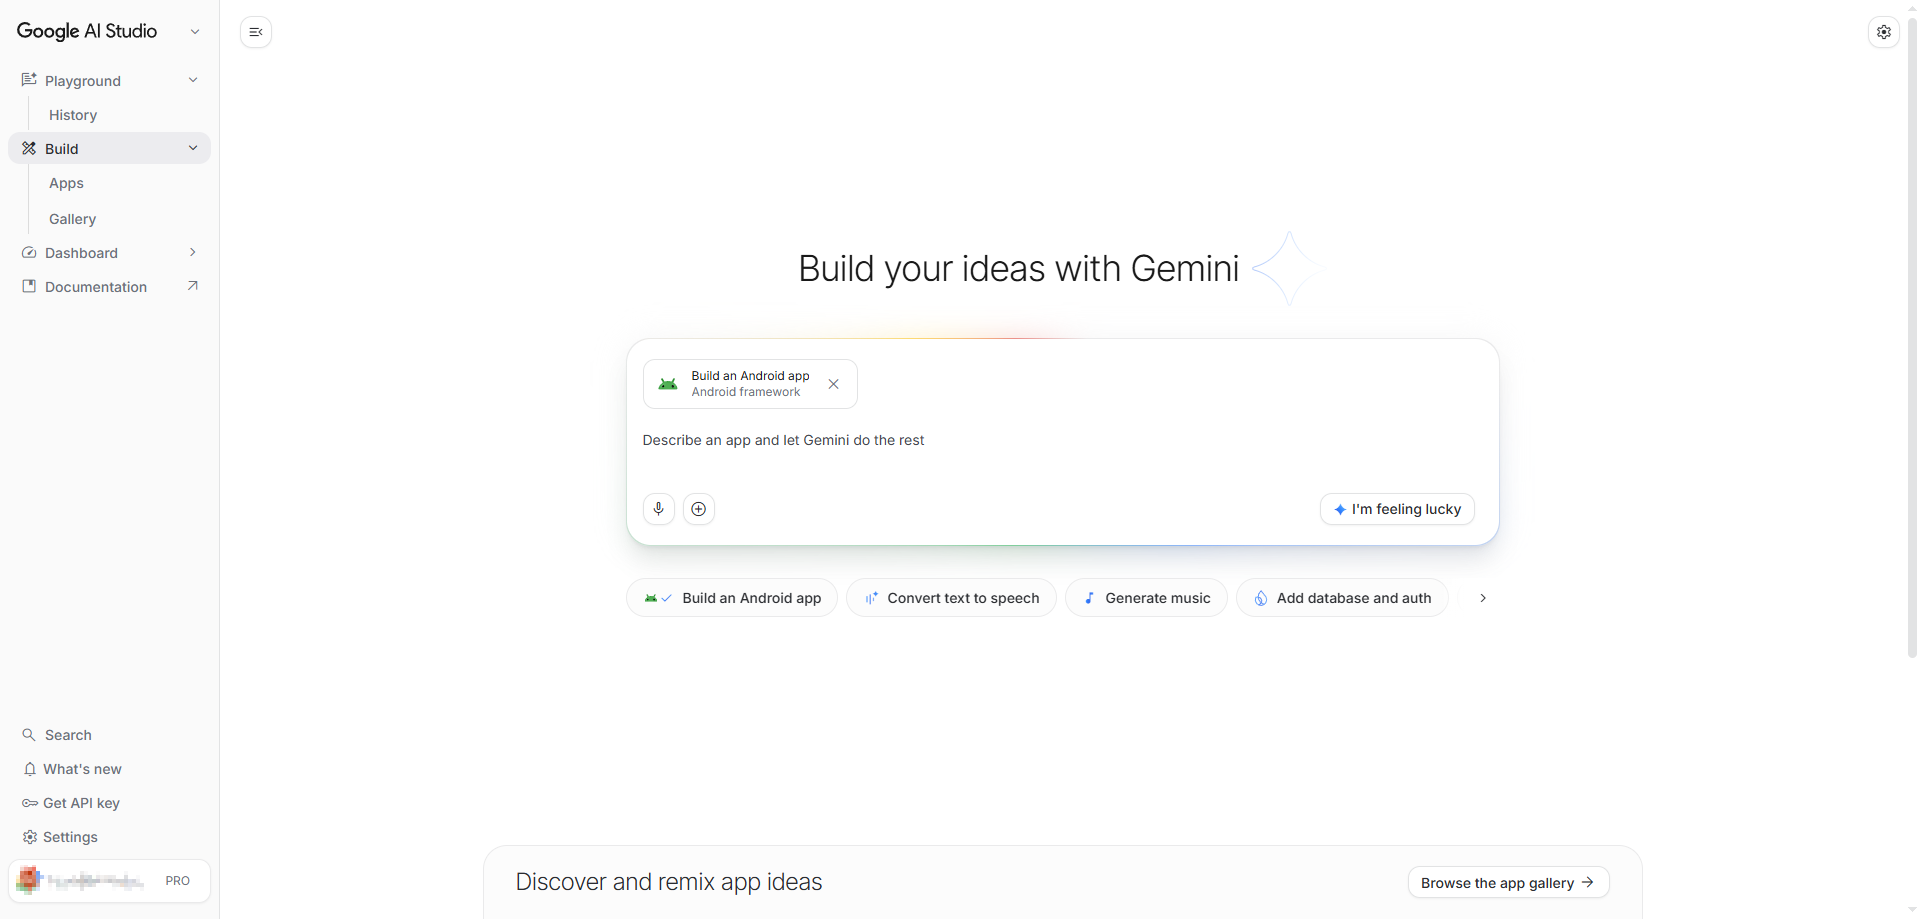Select the Build menu item
1920x919 pixels.
point(109,148)
